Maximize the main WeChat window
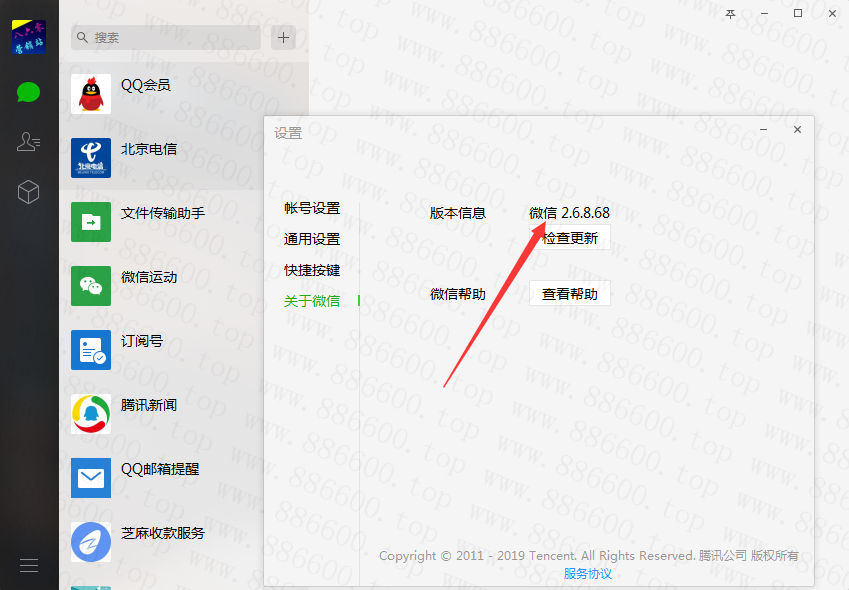Screen dimensions: 849x590 pyautogui.click(x=798, y=14)
